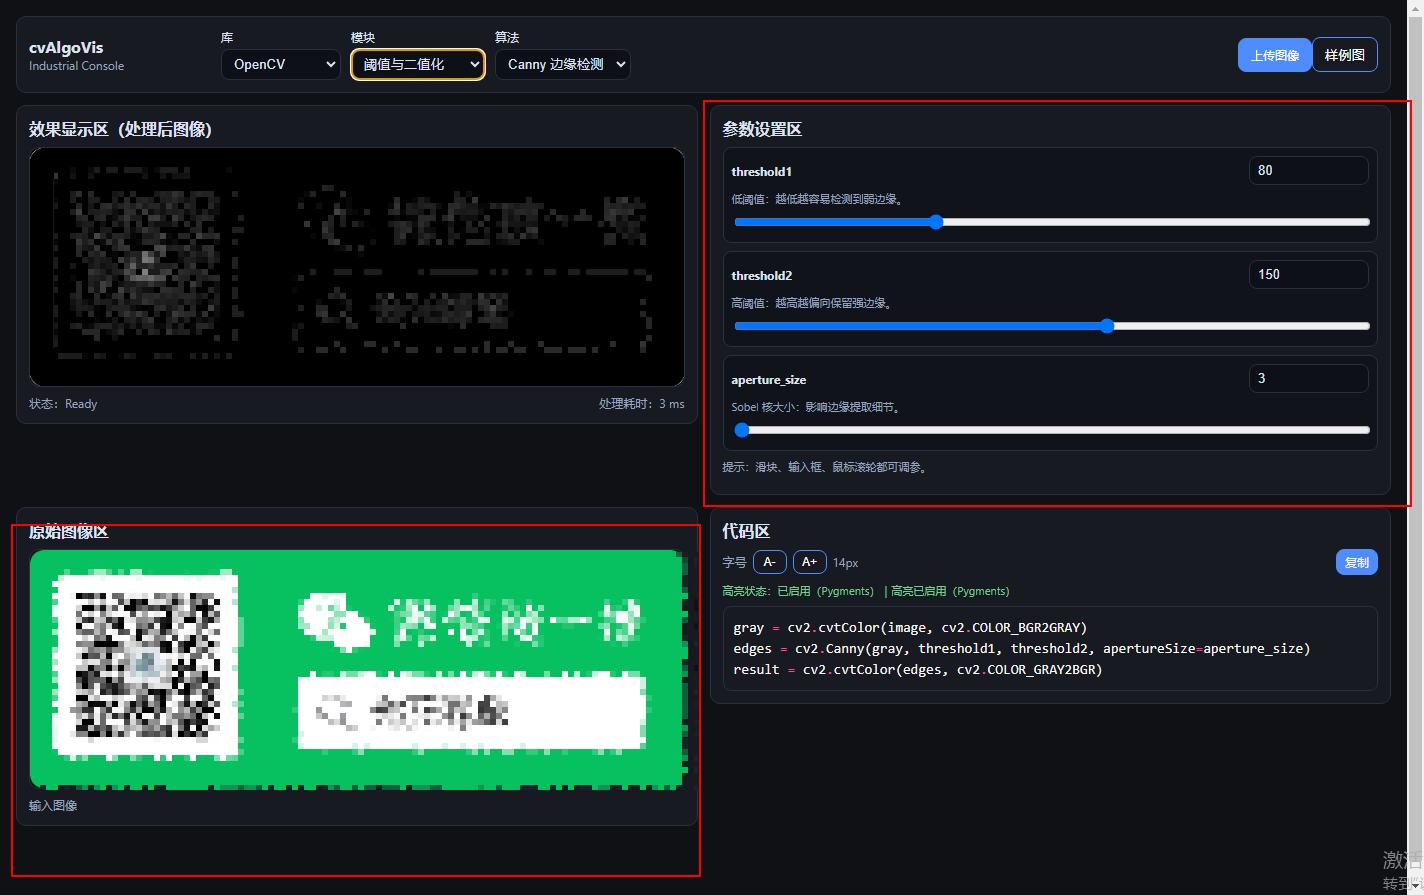Screen dimensions: 1424x895
Task: Increase code font size with A+ button
Action: [x=810, y=562]
